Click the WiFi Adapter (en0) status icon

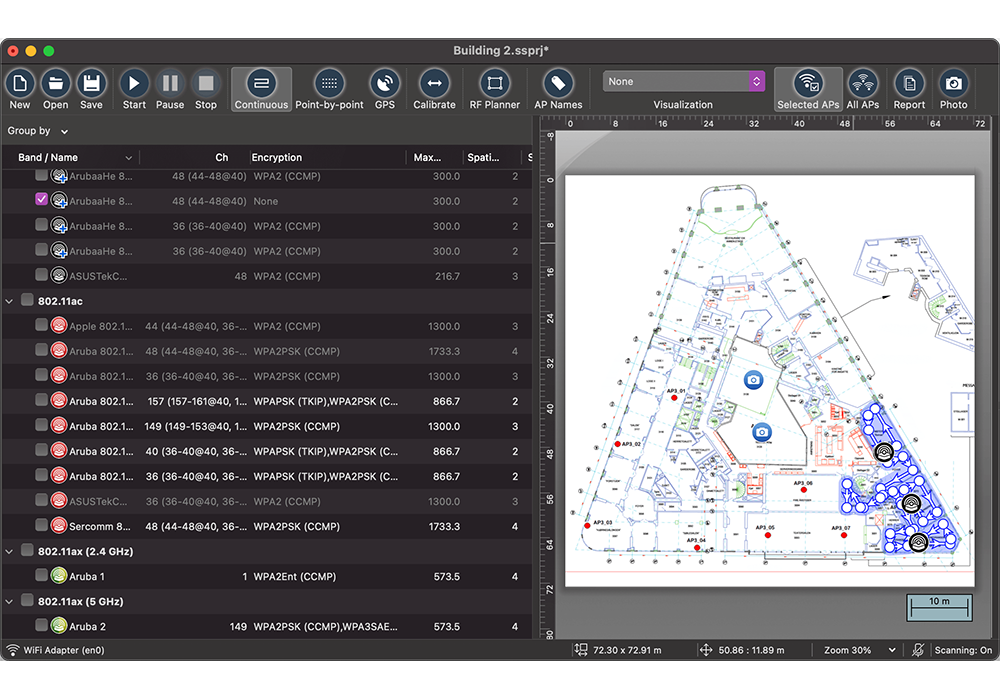[12, 650]
